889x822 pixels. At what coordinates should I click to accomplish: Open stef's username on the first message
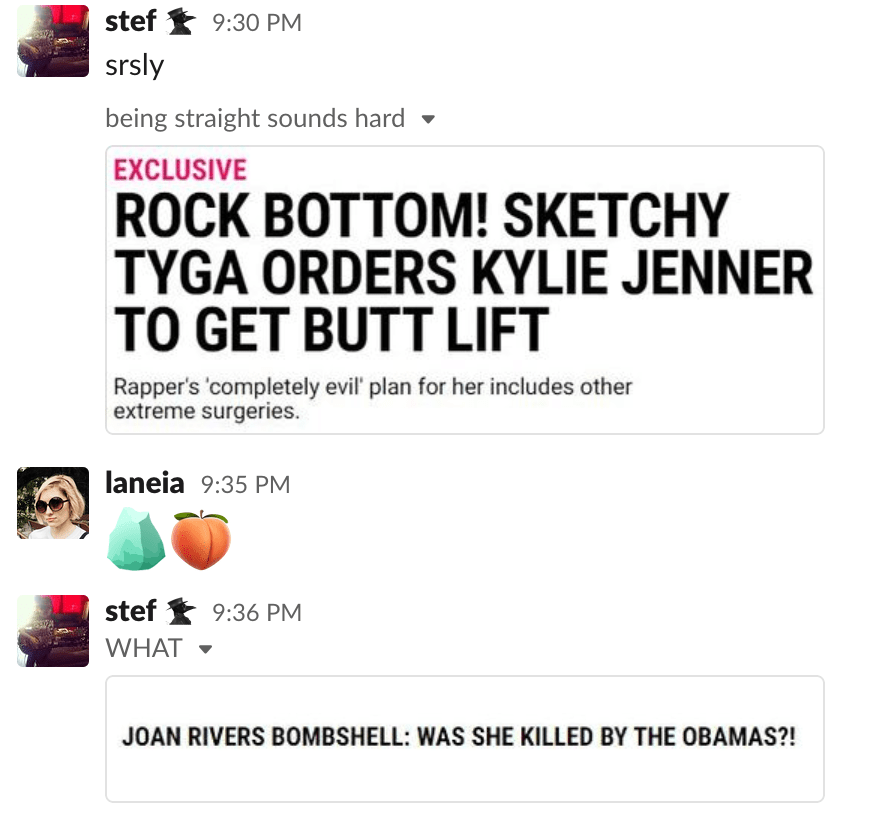click(x=130, y=22)
